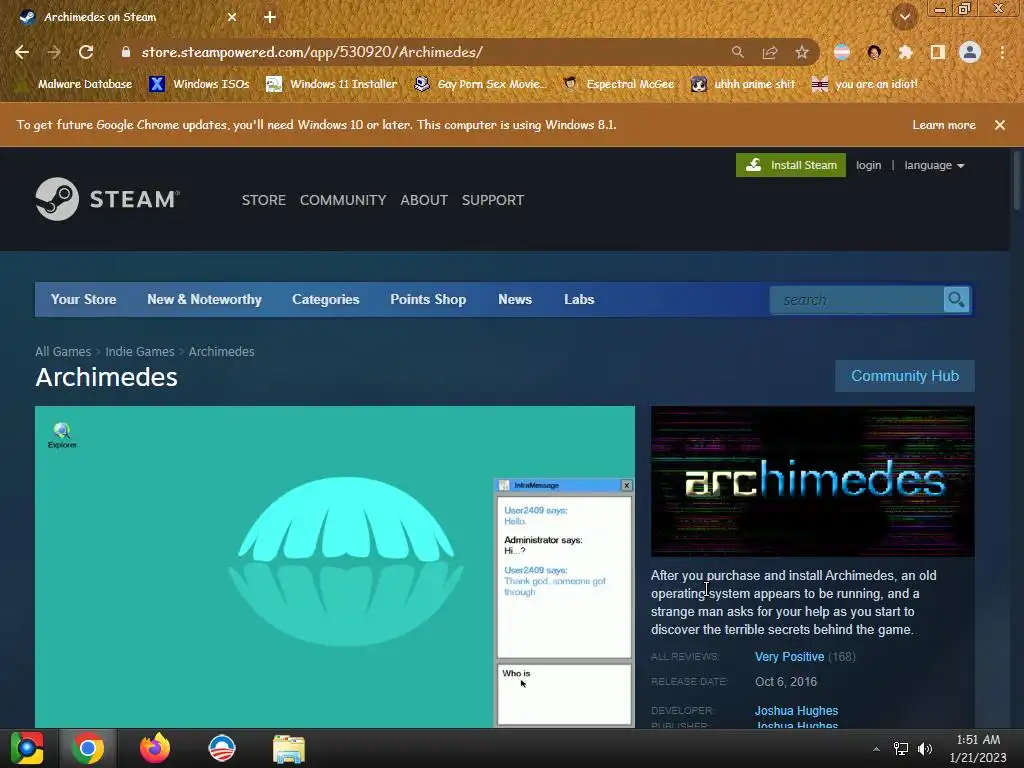Open developer Joshua Hughes link
This screenshot has width=1024, height=768.
click(x=796, y=711)
